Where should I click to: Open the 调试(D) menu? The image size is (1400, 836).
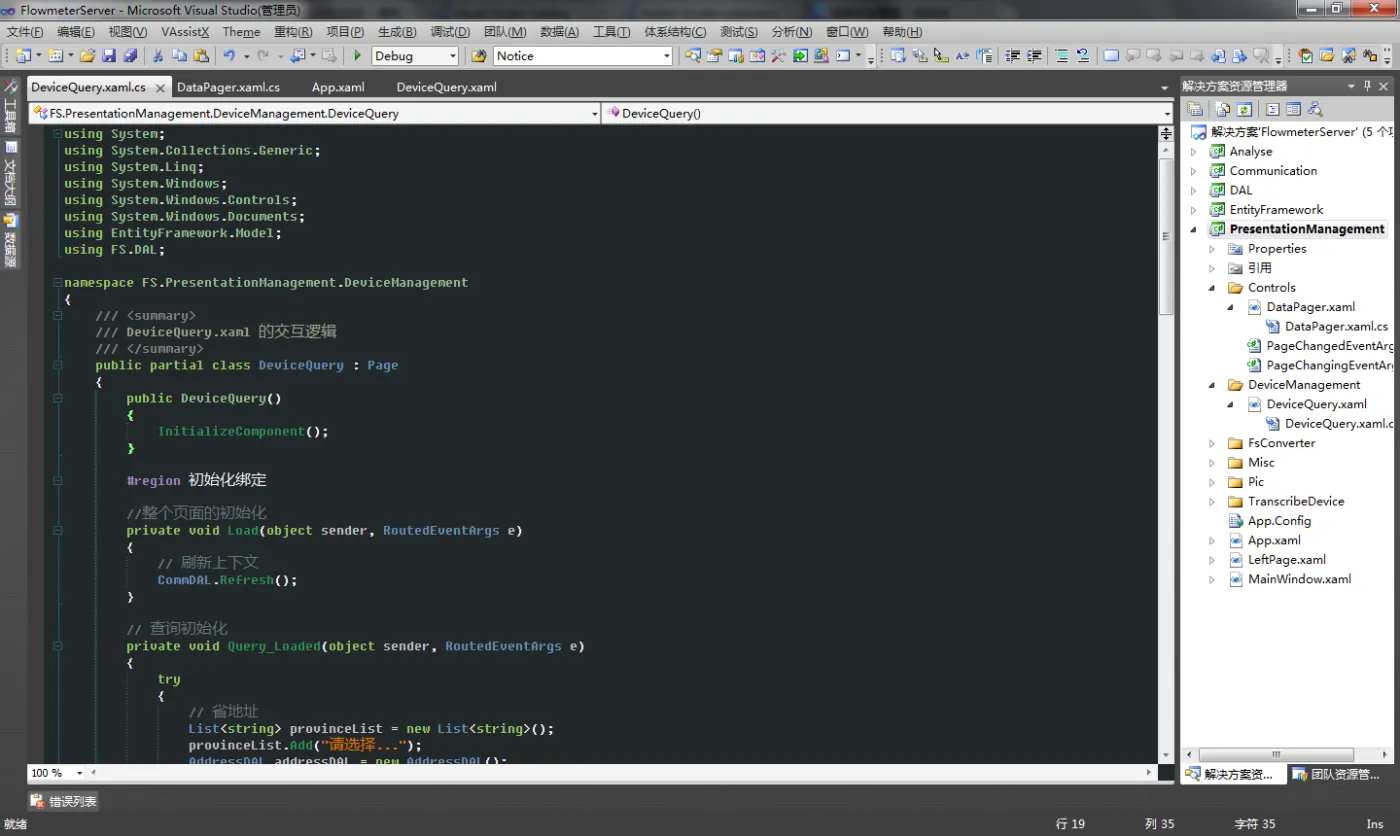(x=450, y=32)
